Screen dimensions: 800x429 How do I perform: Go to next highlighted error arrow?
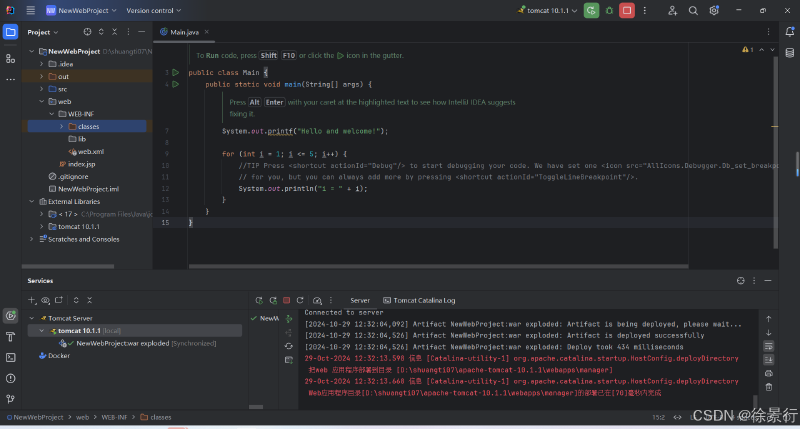click(772, 49)
